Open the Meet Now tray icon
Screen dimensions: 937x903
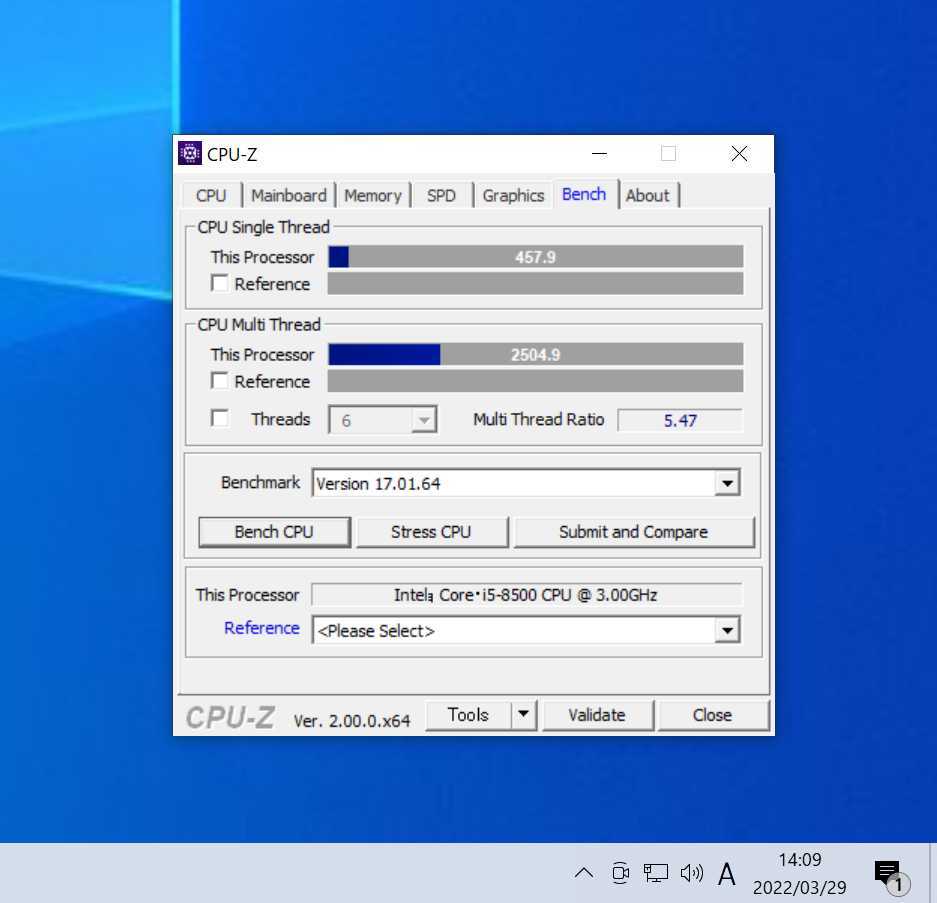point(620,873)
